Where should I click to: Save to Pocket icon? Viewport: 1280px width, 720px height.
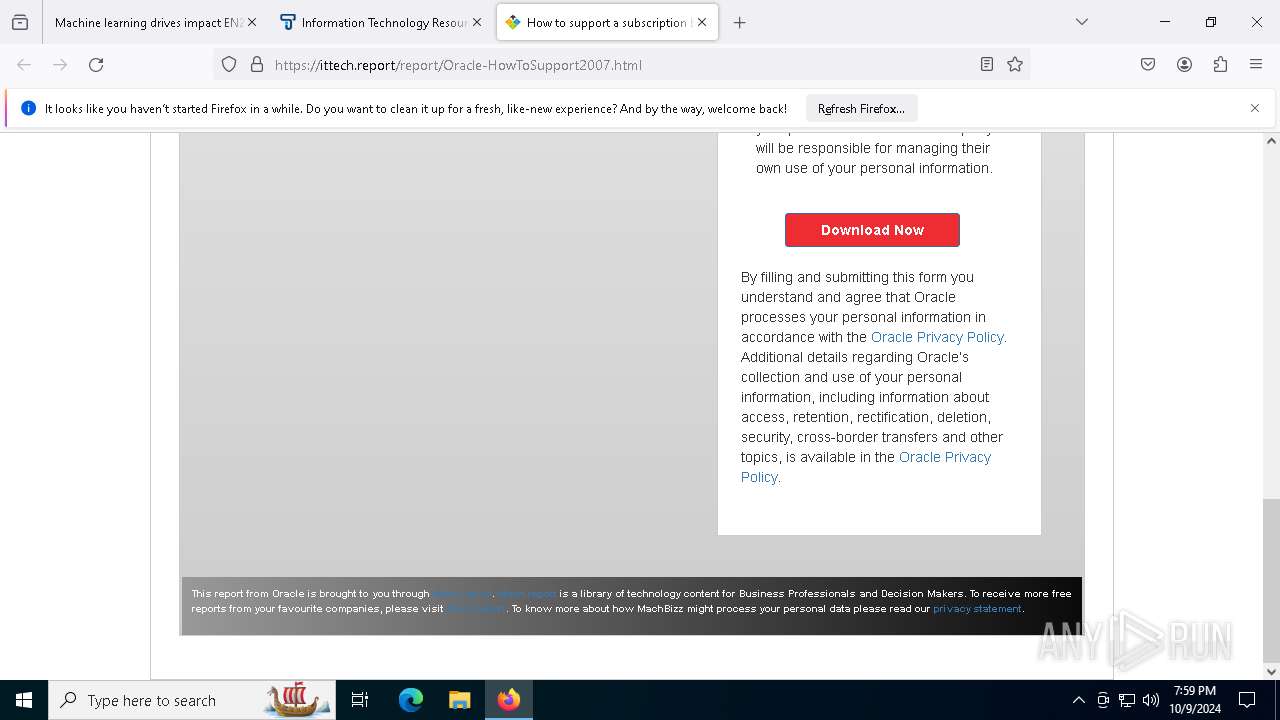[1148, 65]
